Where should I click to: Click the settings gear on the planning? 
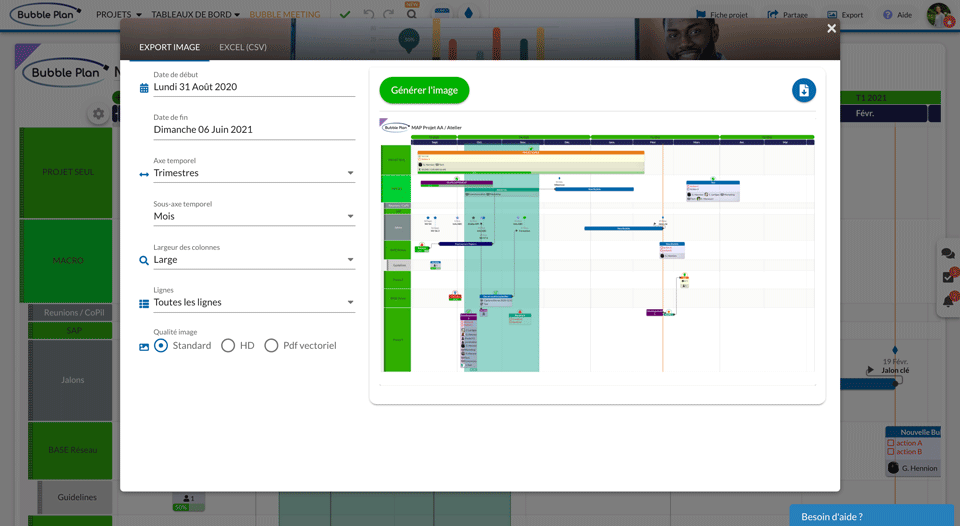[x=98, y=114]
